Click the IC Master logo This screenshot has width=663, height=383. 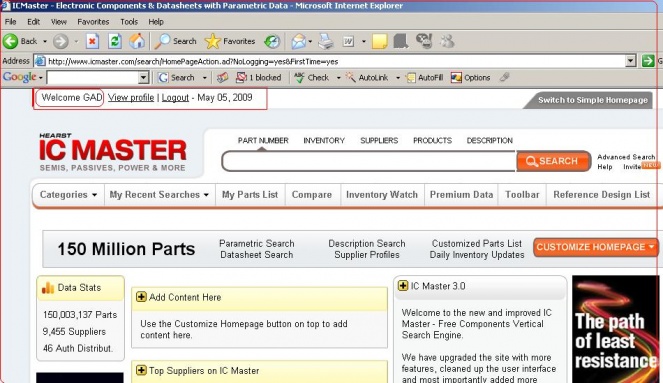[112, 152]
